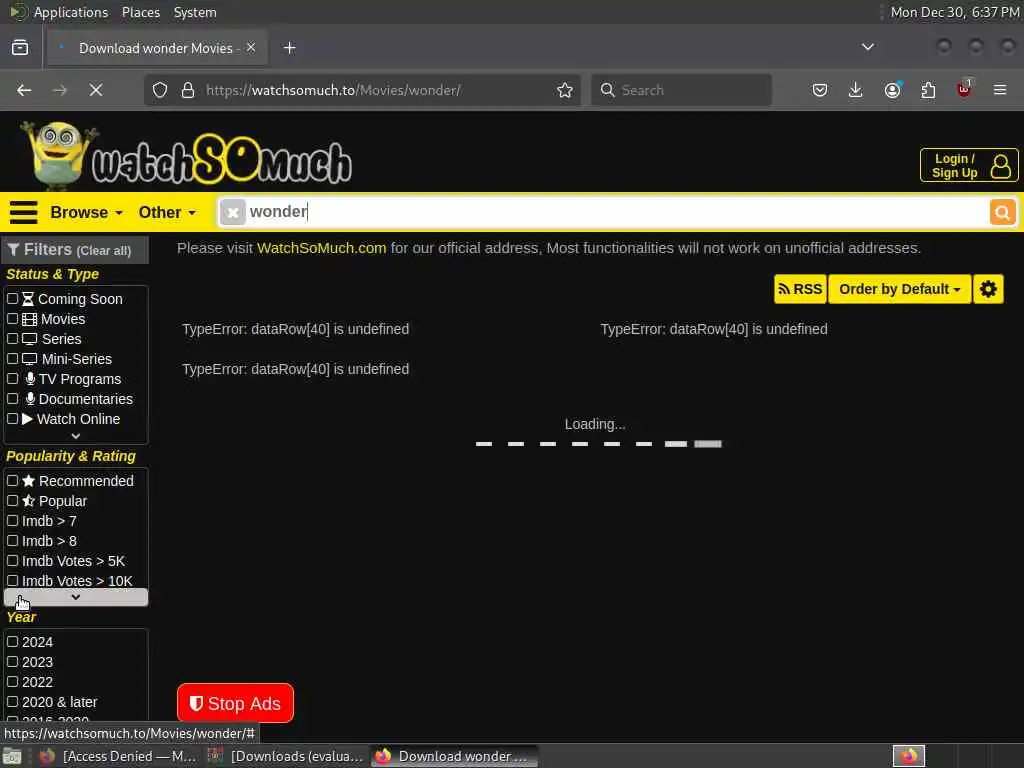Click the Login / Sign Up button
Viewport: 1024px width, 768px height.
pyautogui.click(x=969, y=166)
